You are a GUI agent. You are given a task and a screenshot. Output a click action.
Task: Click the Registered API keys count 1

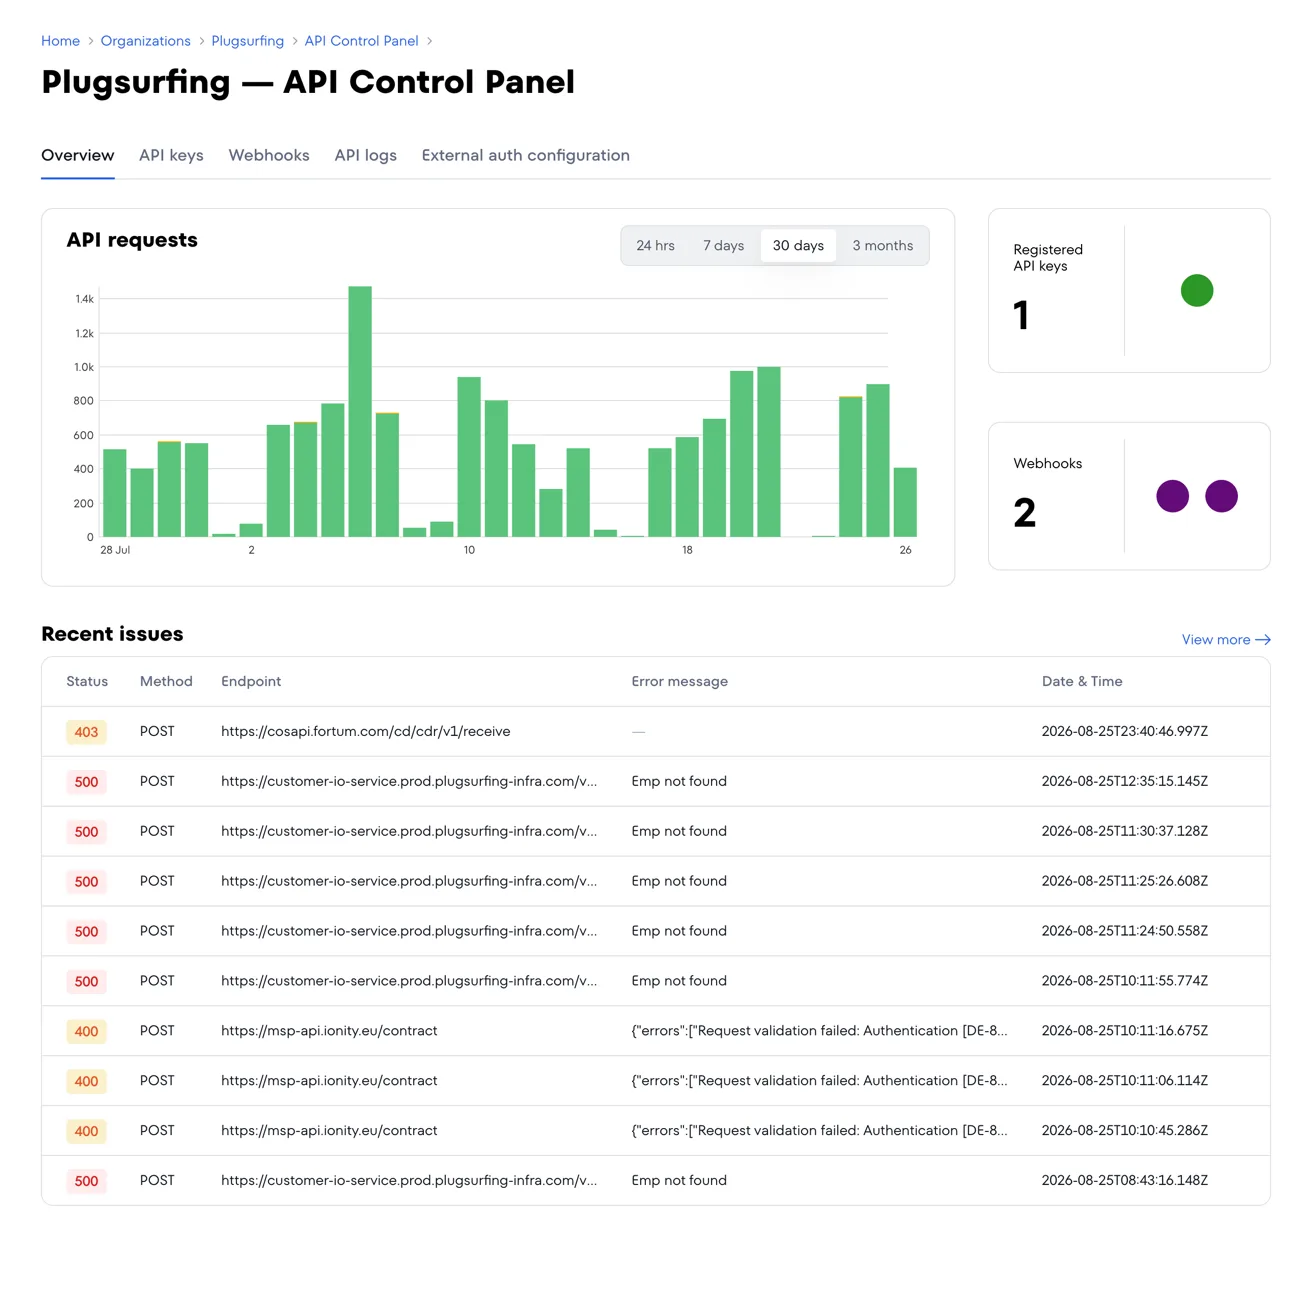coord(1021,316)
